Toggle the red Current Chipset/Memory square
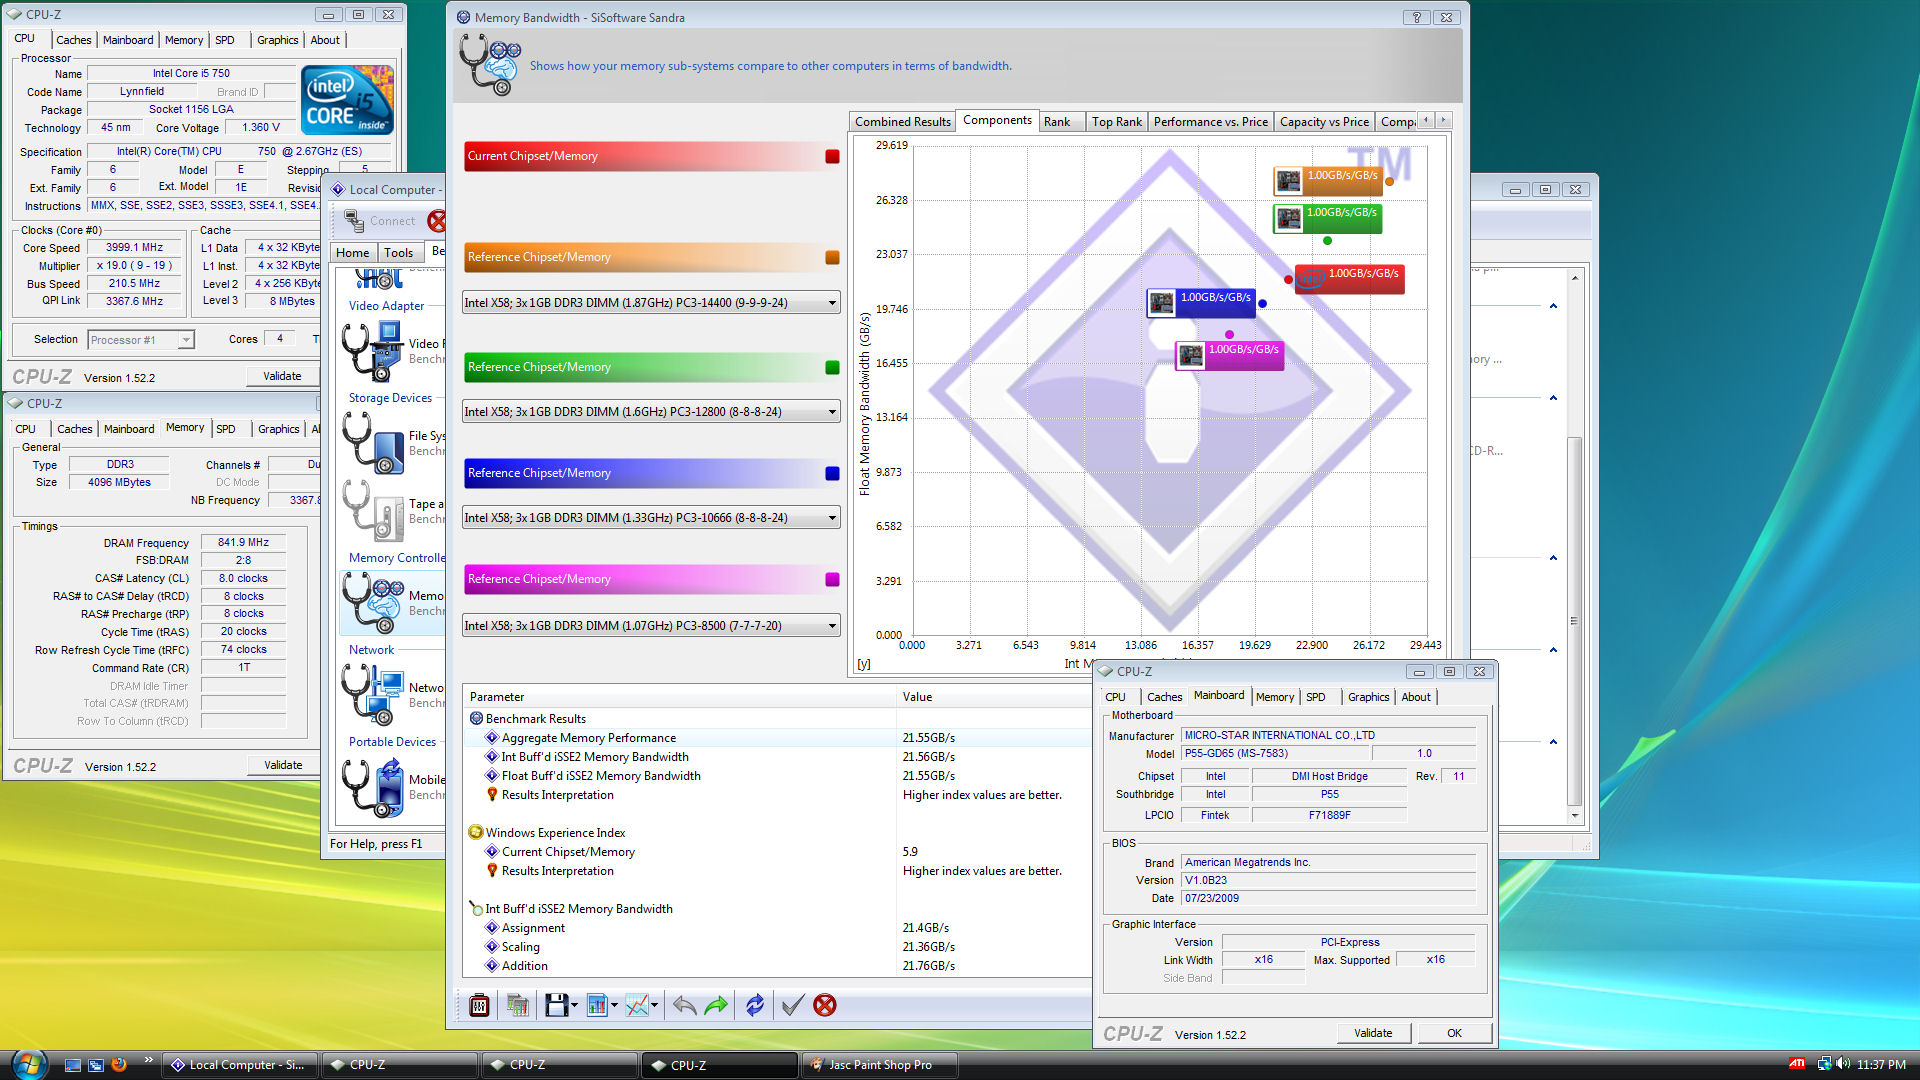 pos(832,157)
